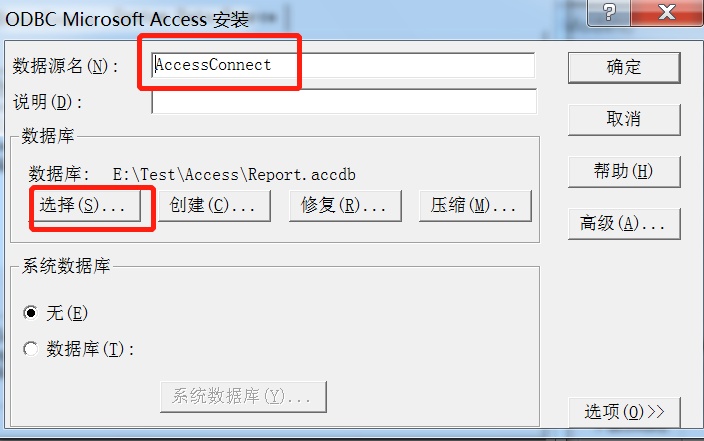
Task: Expand more settings with 选项(O)>>
Action: point(624,412)
